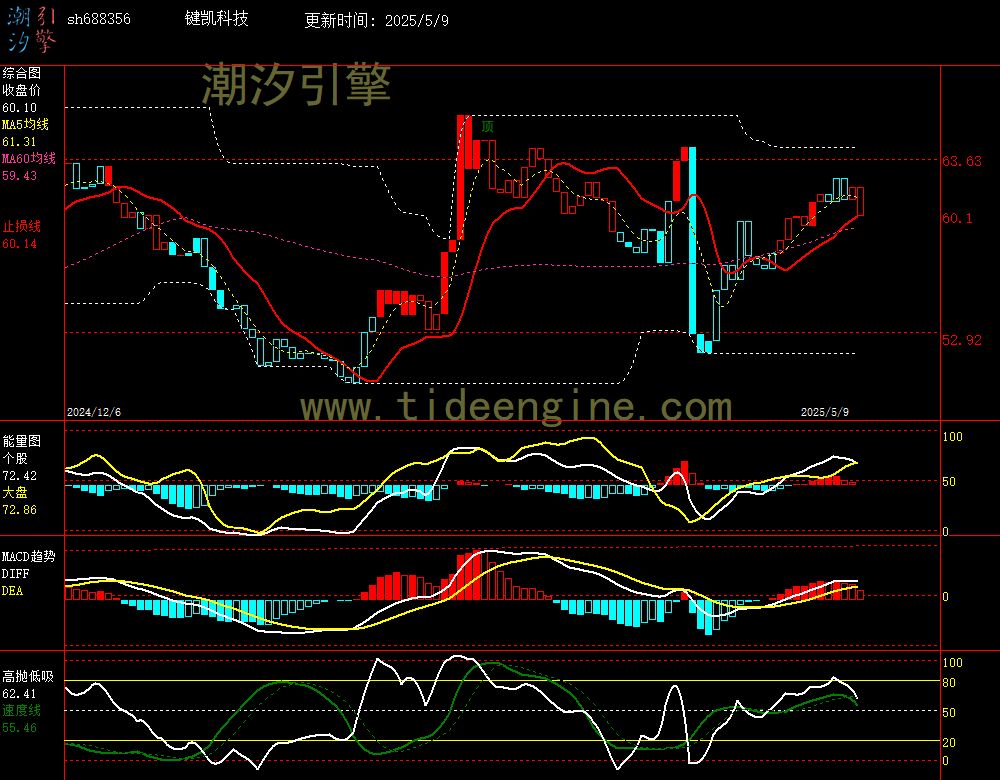Select the MACD趋势 panel label
The image size is (1000, 780).
28,556
